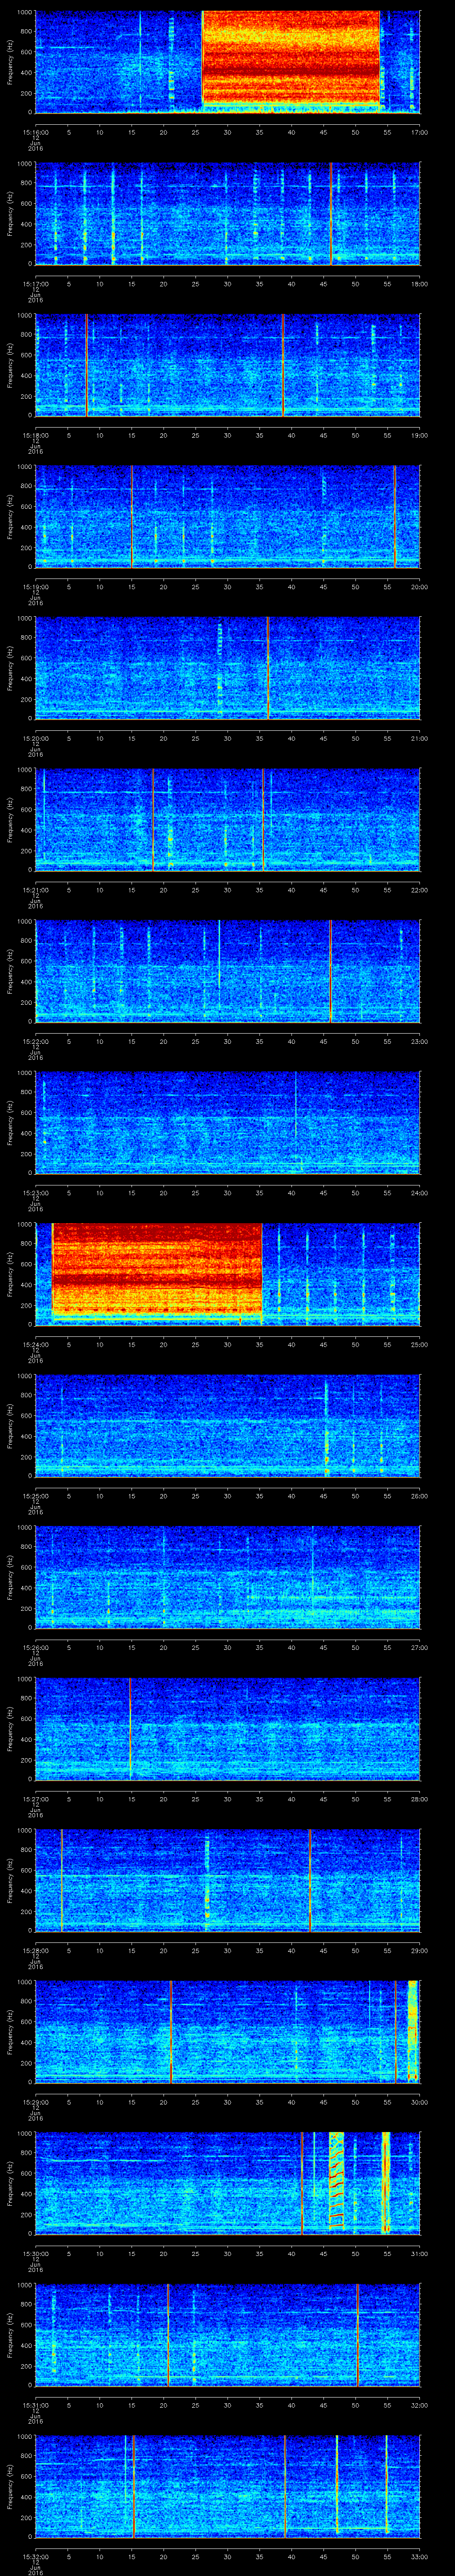
Task: Click the 15:23:00 start time label
Action: (x=35, y=1192)
